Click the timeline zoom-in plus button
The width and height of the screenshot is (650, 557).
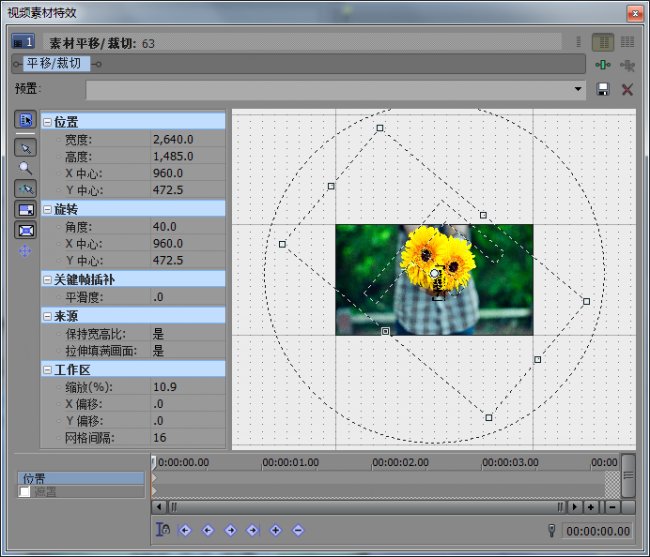[590, 507]
